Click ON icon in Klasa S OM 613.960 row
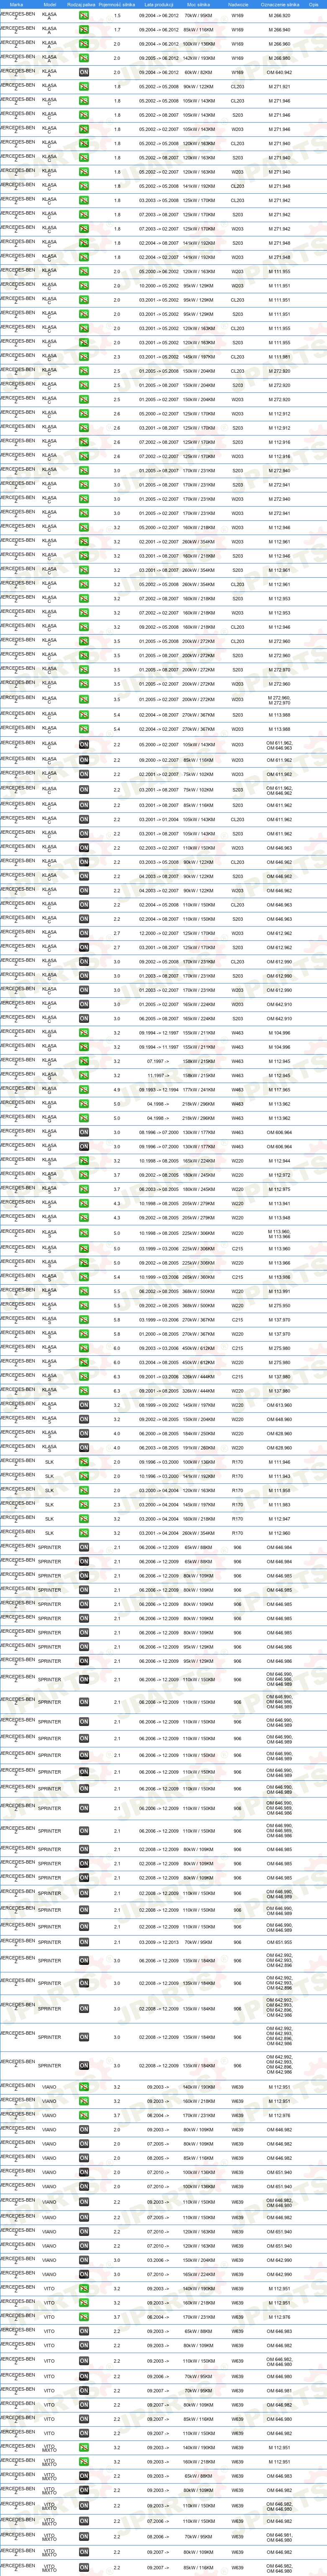 (84, 1405)
